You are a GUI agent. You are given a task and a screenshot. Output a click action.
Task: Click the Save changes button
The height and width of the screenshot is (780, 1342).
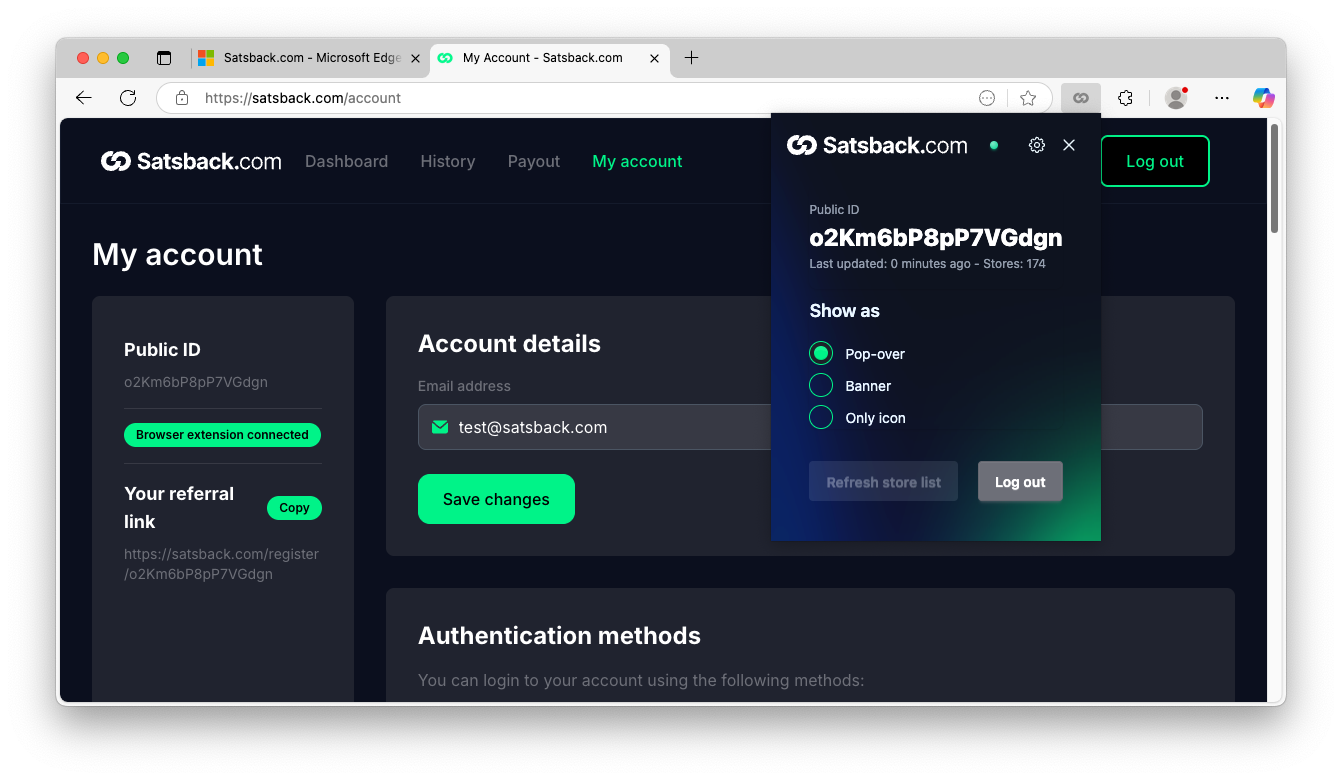point(496,499)
